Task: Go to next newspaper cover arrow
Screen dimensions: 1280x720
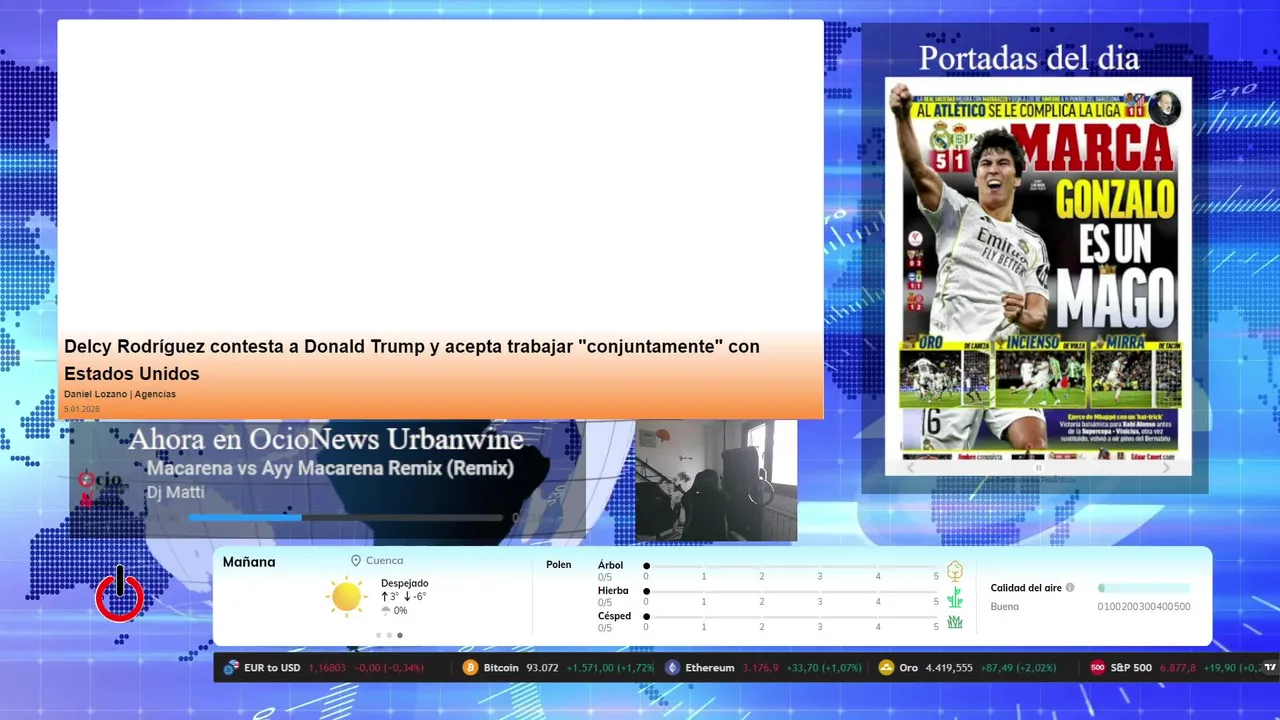Action: point(1166,468)
